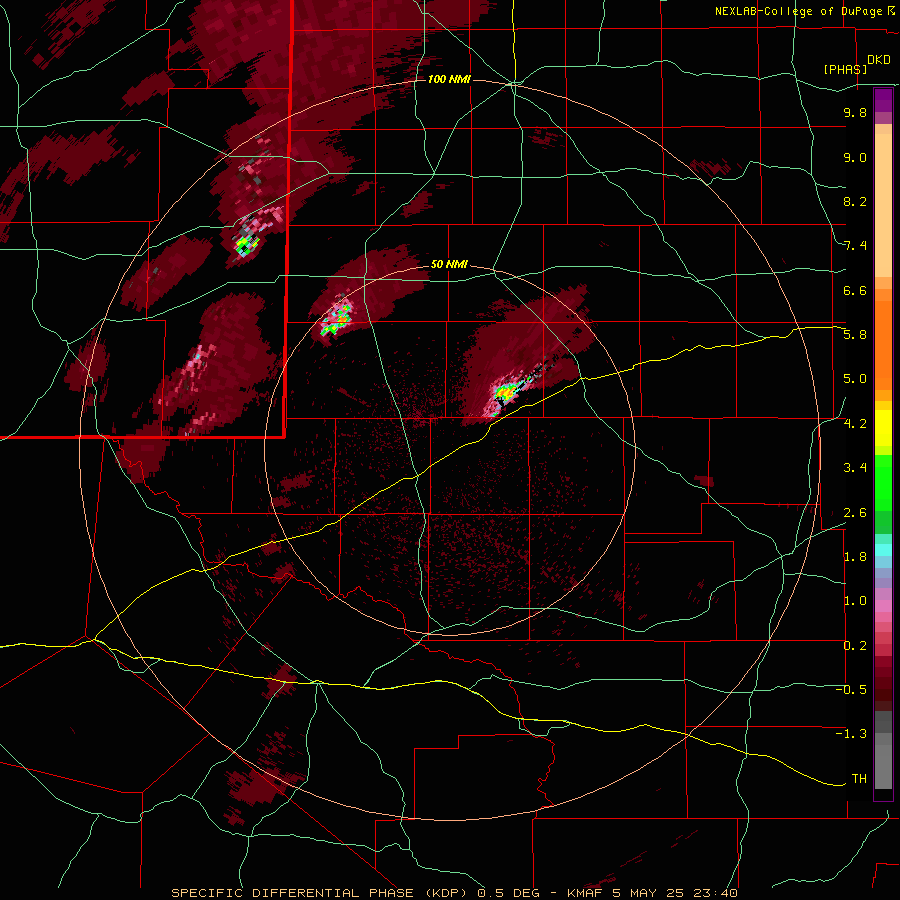The height and width of the screenshot is (900, 900).
Task: Click the 5.8 value on the color scale
Action: pos(855,335)
